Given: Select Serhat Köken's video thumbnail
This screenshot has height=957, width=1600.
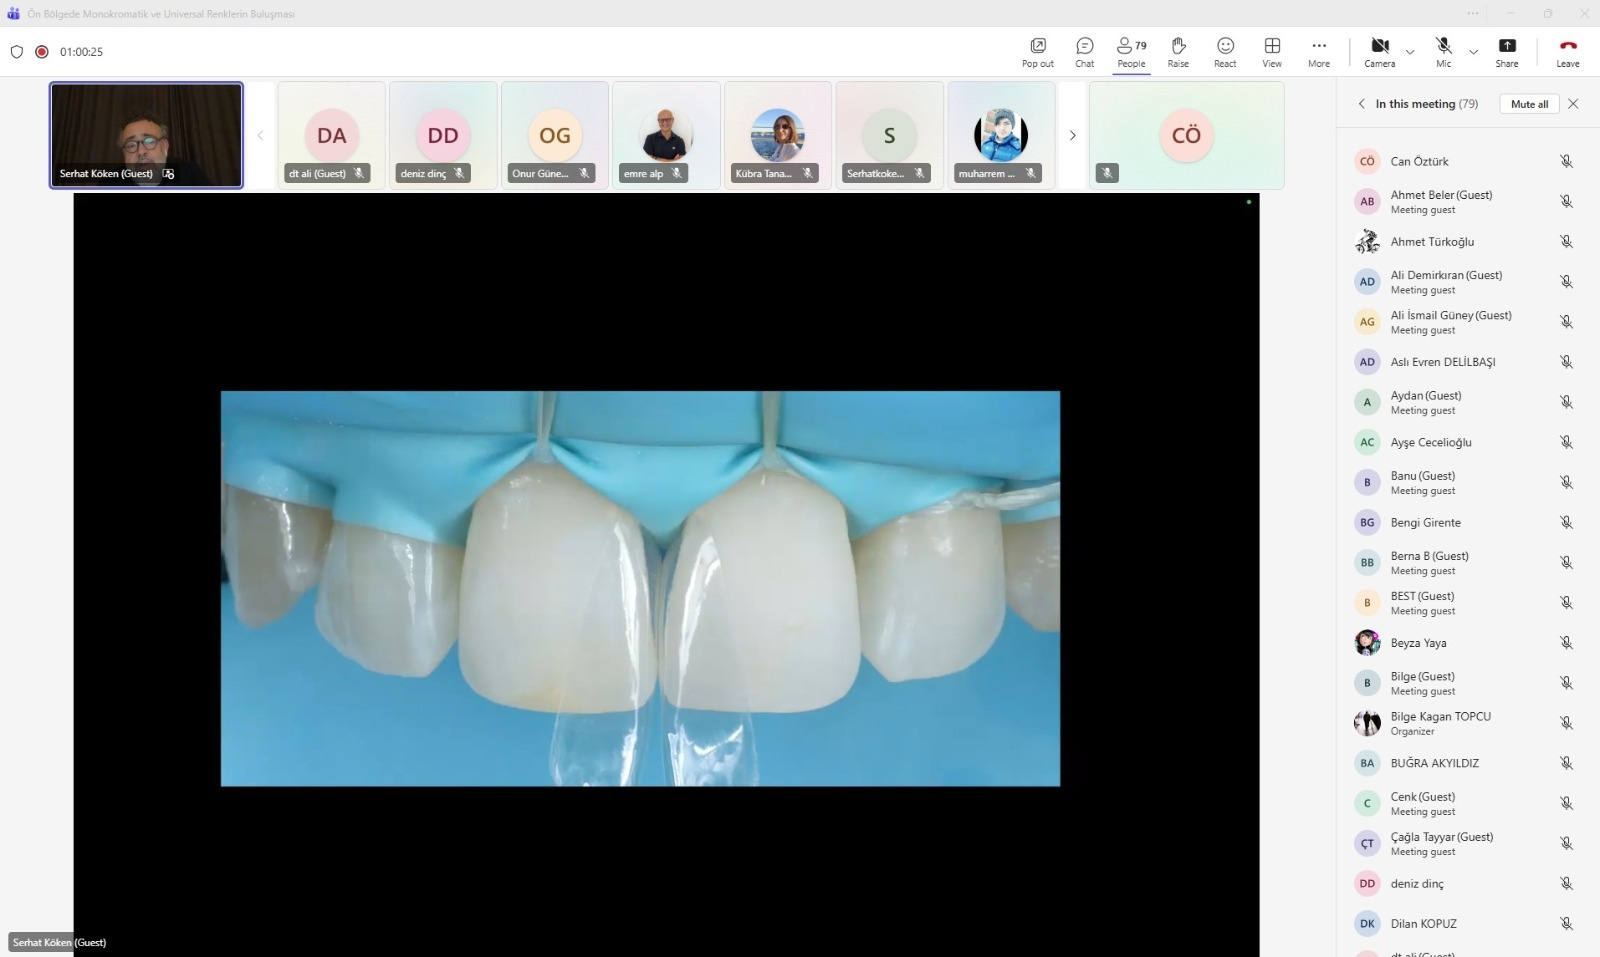Looking at the screenshot, I should [x=146, y=135].
